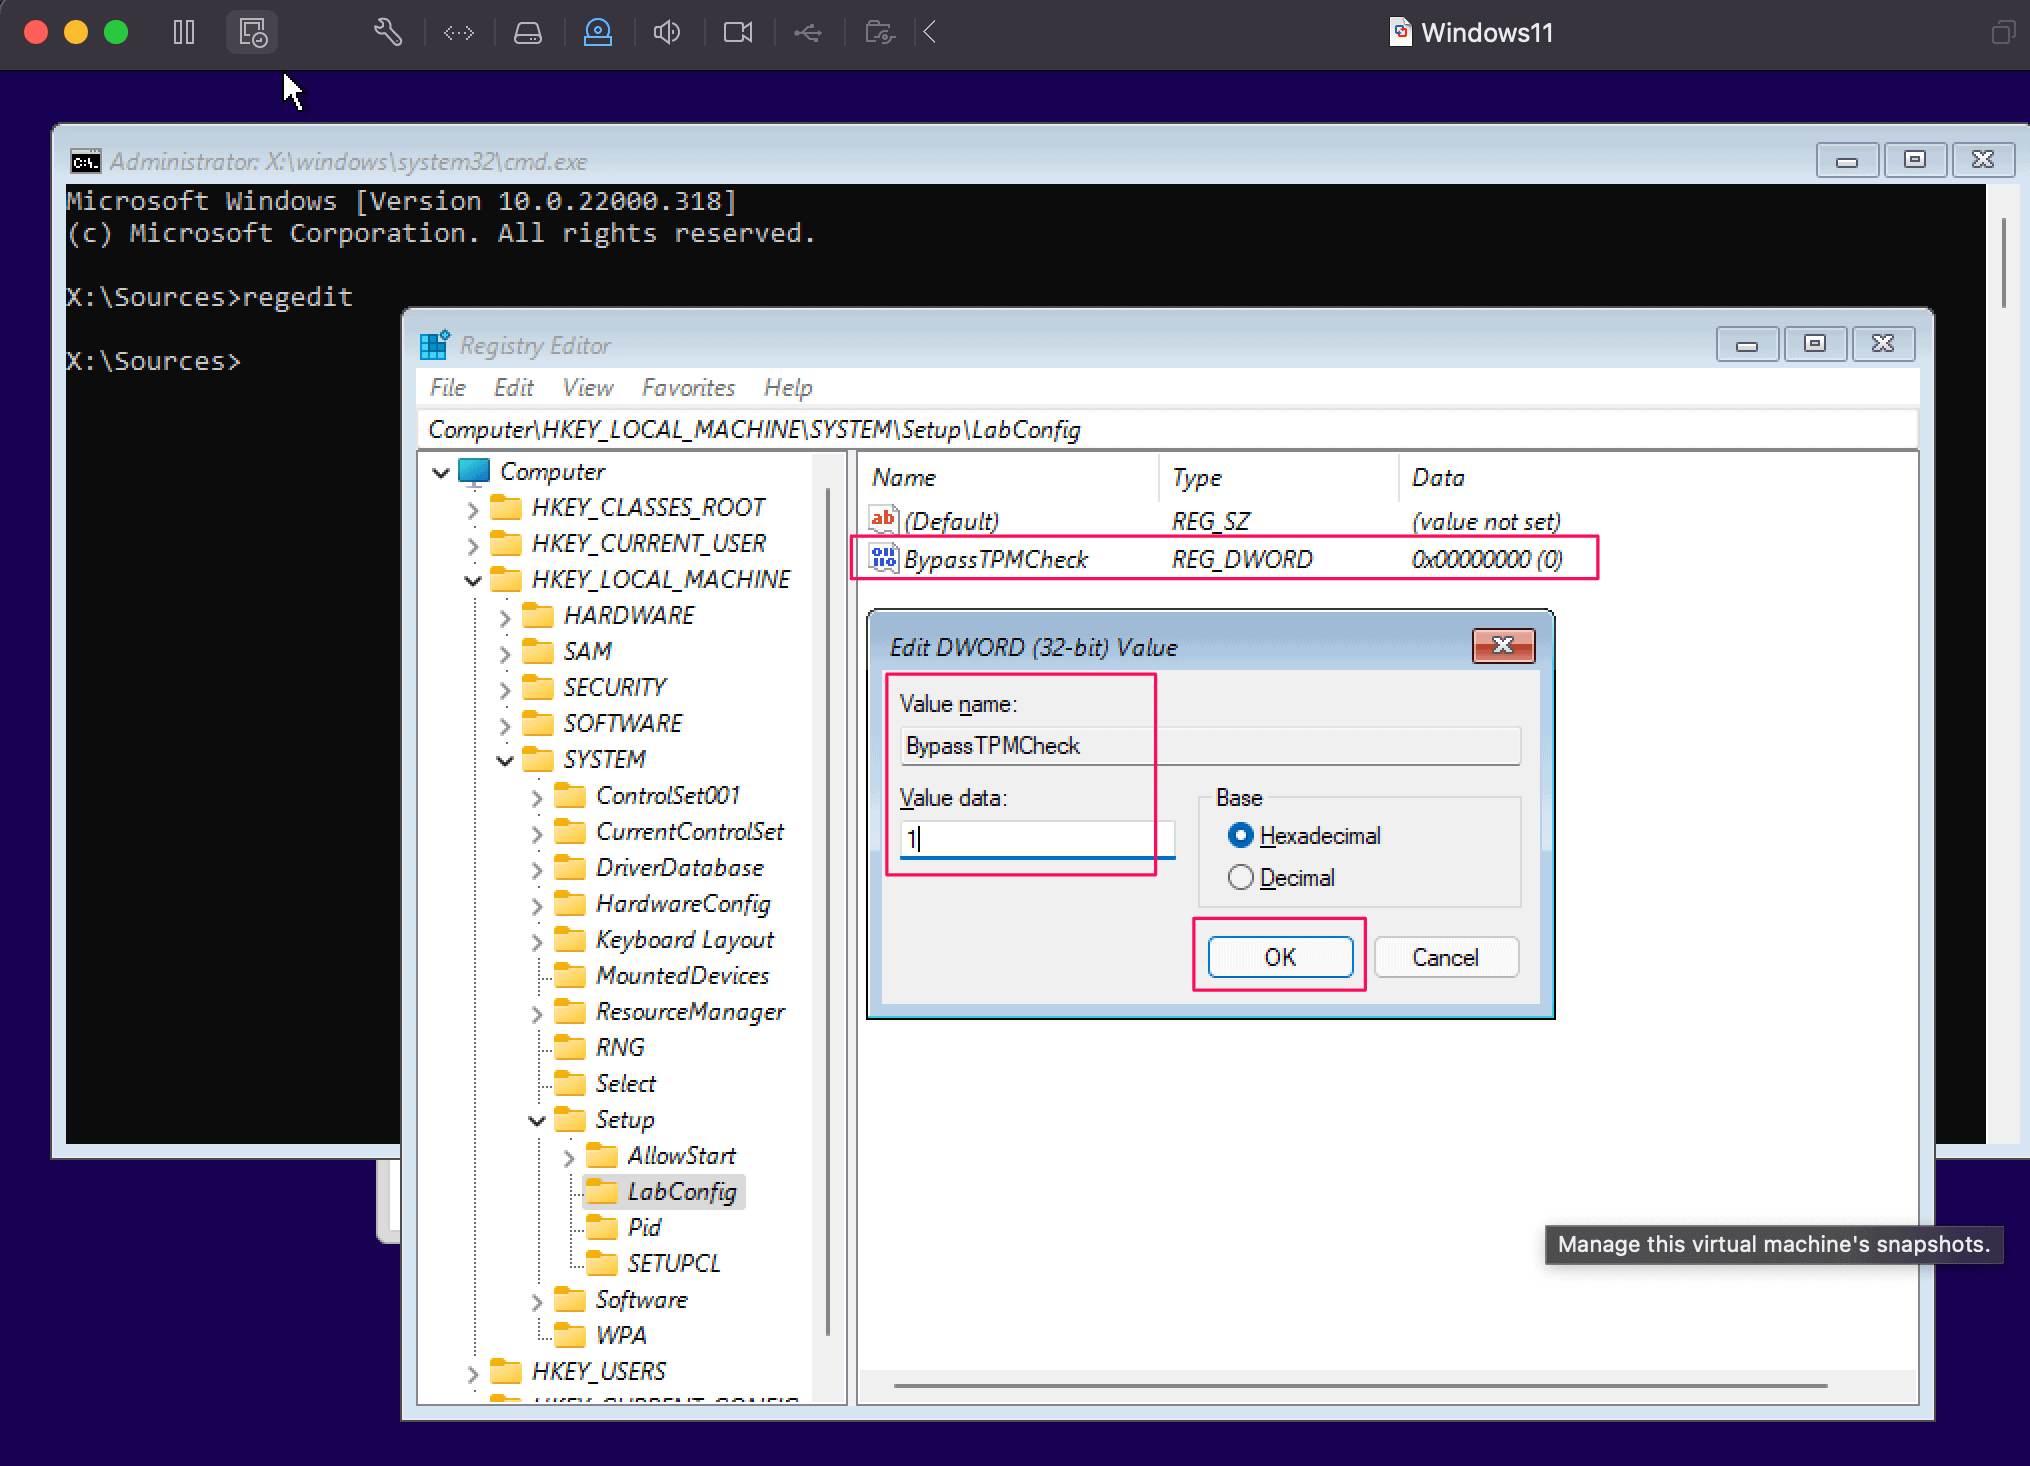Click the Value data input field

coord(1038,838)
